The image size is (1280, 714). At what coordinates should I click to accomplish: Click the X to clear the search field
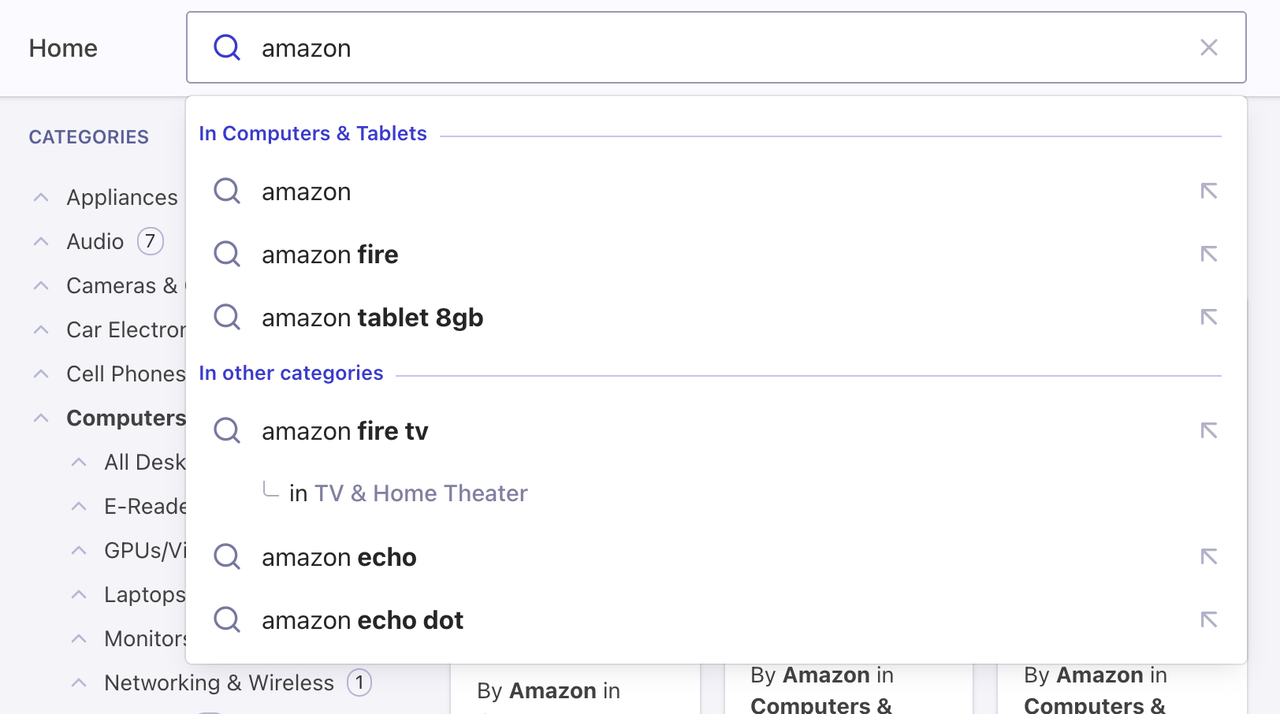[1208, 47]
